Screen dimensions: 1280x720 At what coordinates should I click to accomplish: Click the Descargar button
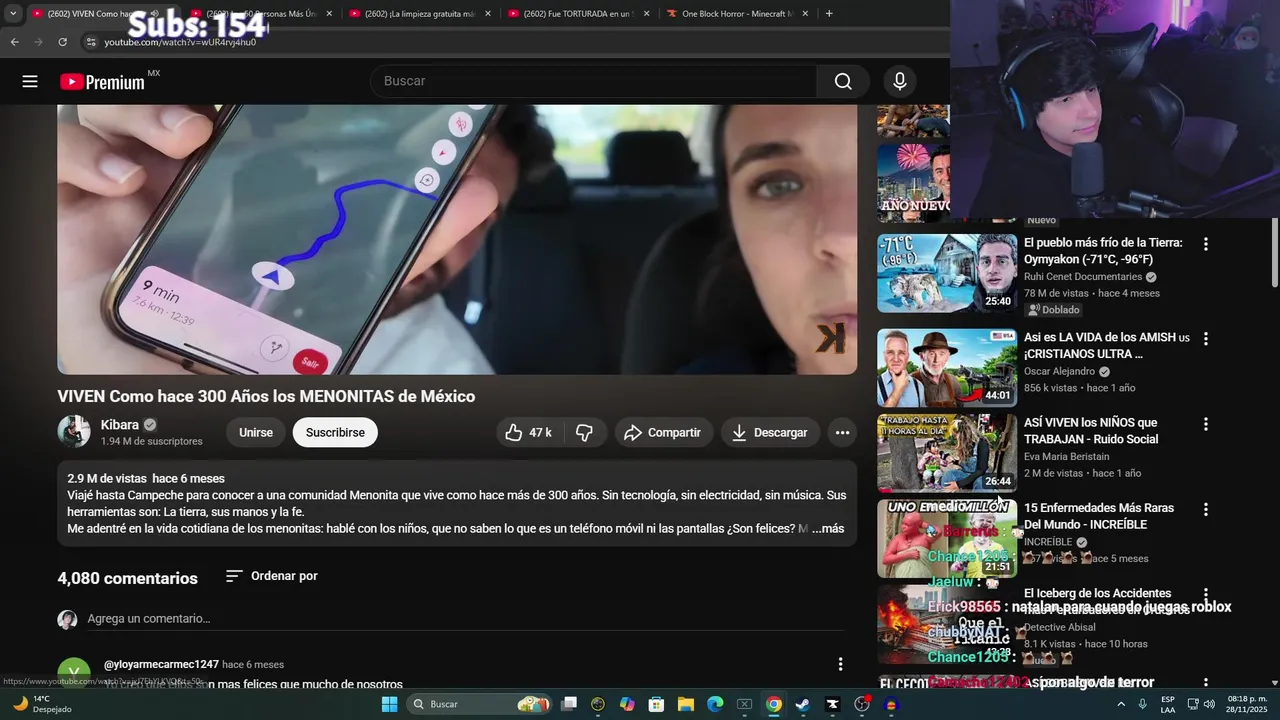tap(770, 432)
